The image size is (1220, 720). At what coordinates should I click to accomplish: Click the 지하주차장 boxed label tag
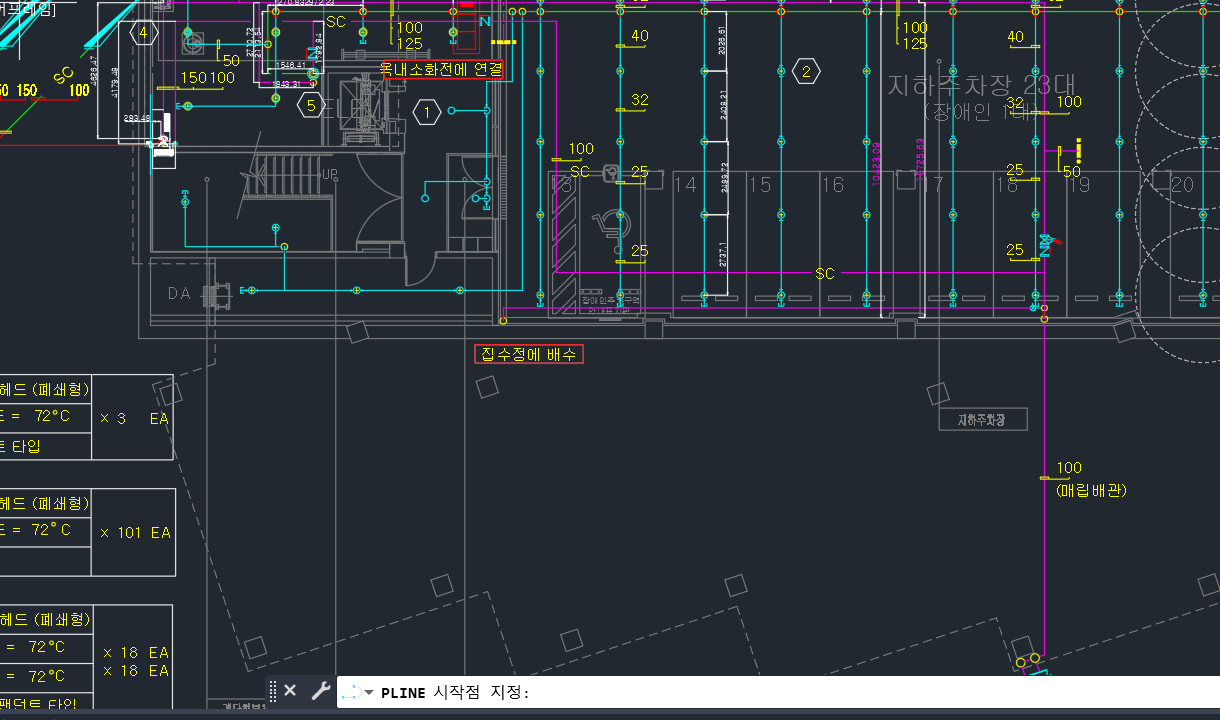[x=983, y=420]
